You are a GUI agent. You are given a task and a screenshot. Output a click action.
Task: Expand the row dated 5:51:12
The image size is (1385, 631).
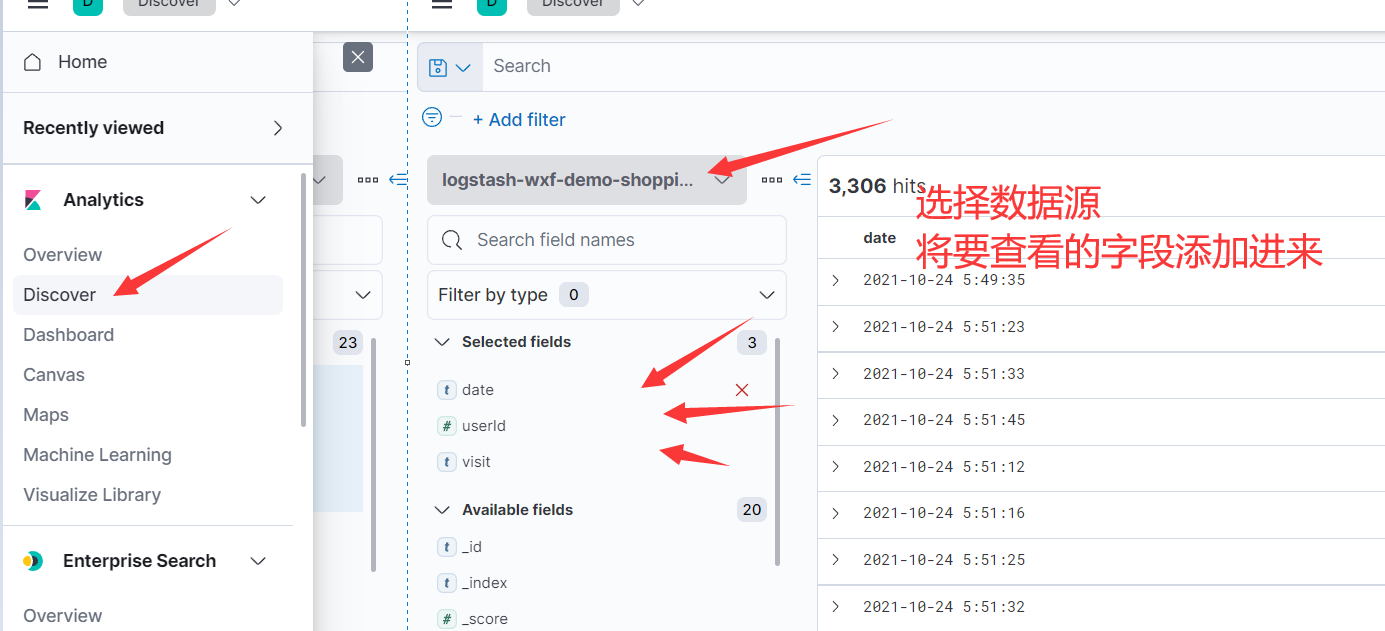pyautogui.click(x=836, y=467)
